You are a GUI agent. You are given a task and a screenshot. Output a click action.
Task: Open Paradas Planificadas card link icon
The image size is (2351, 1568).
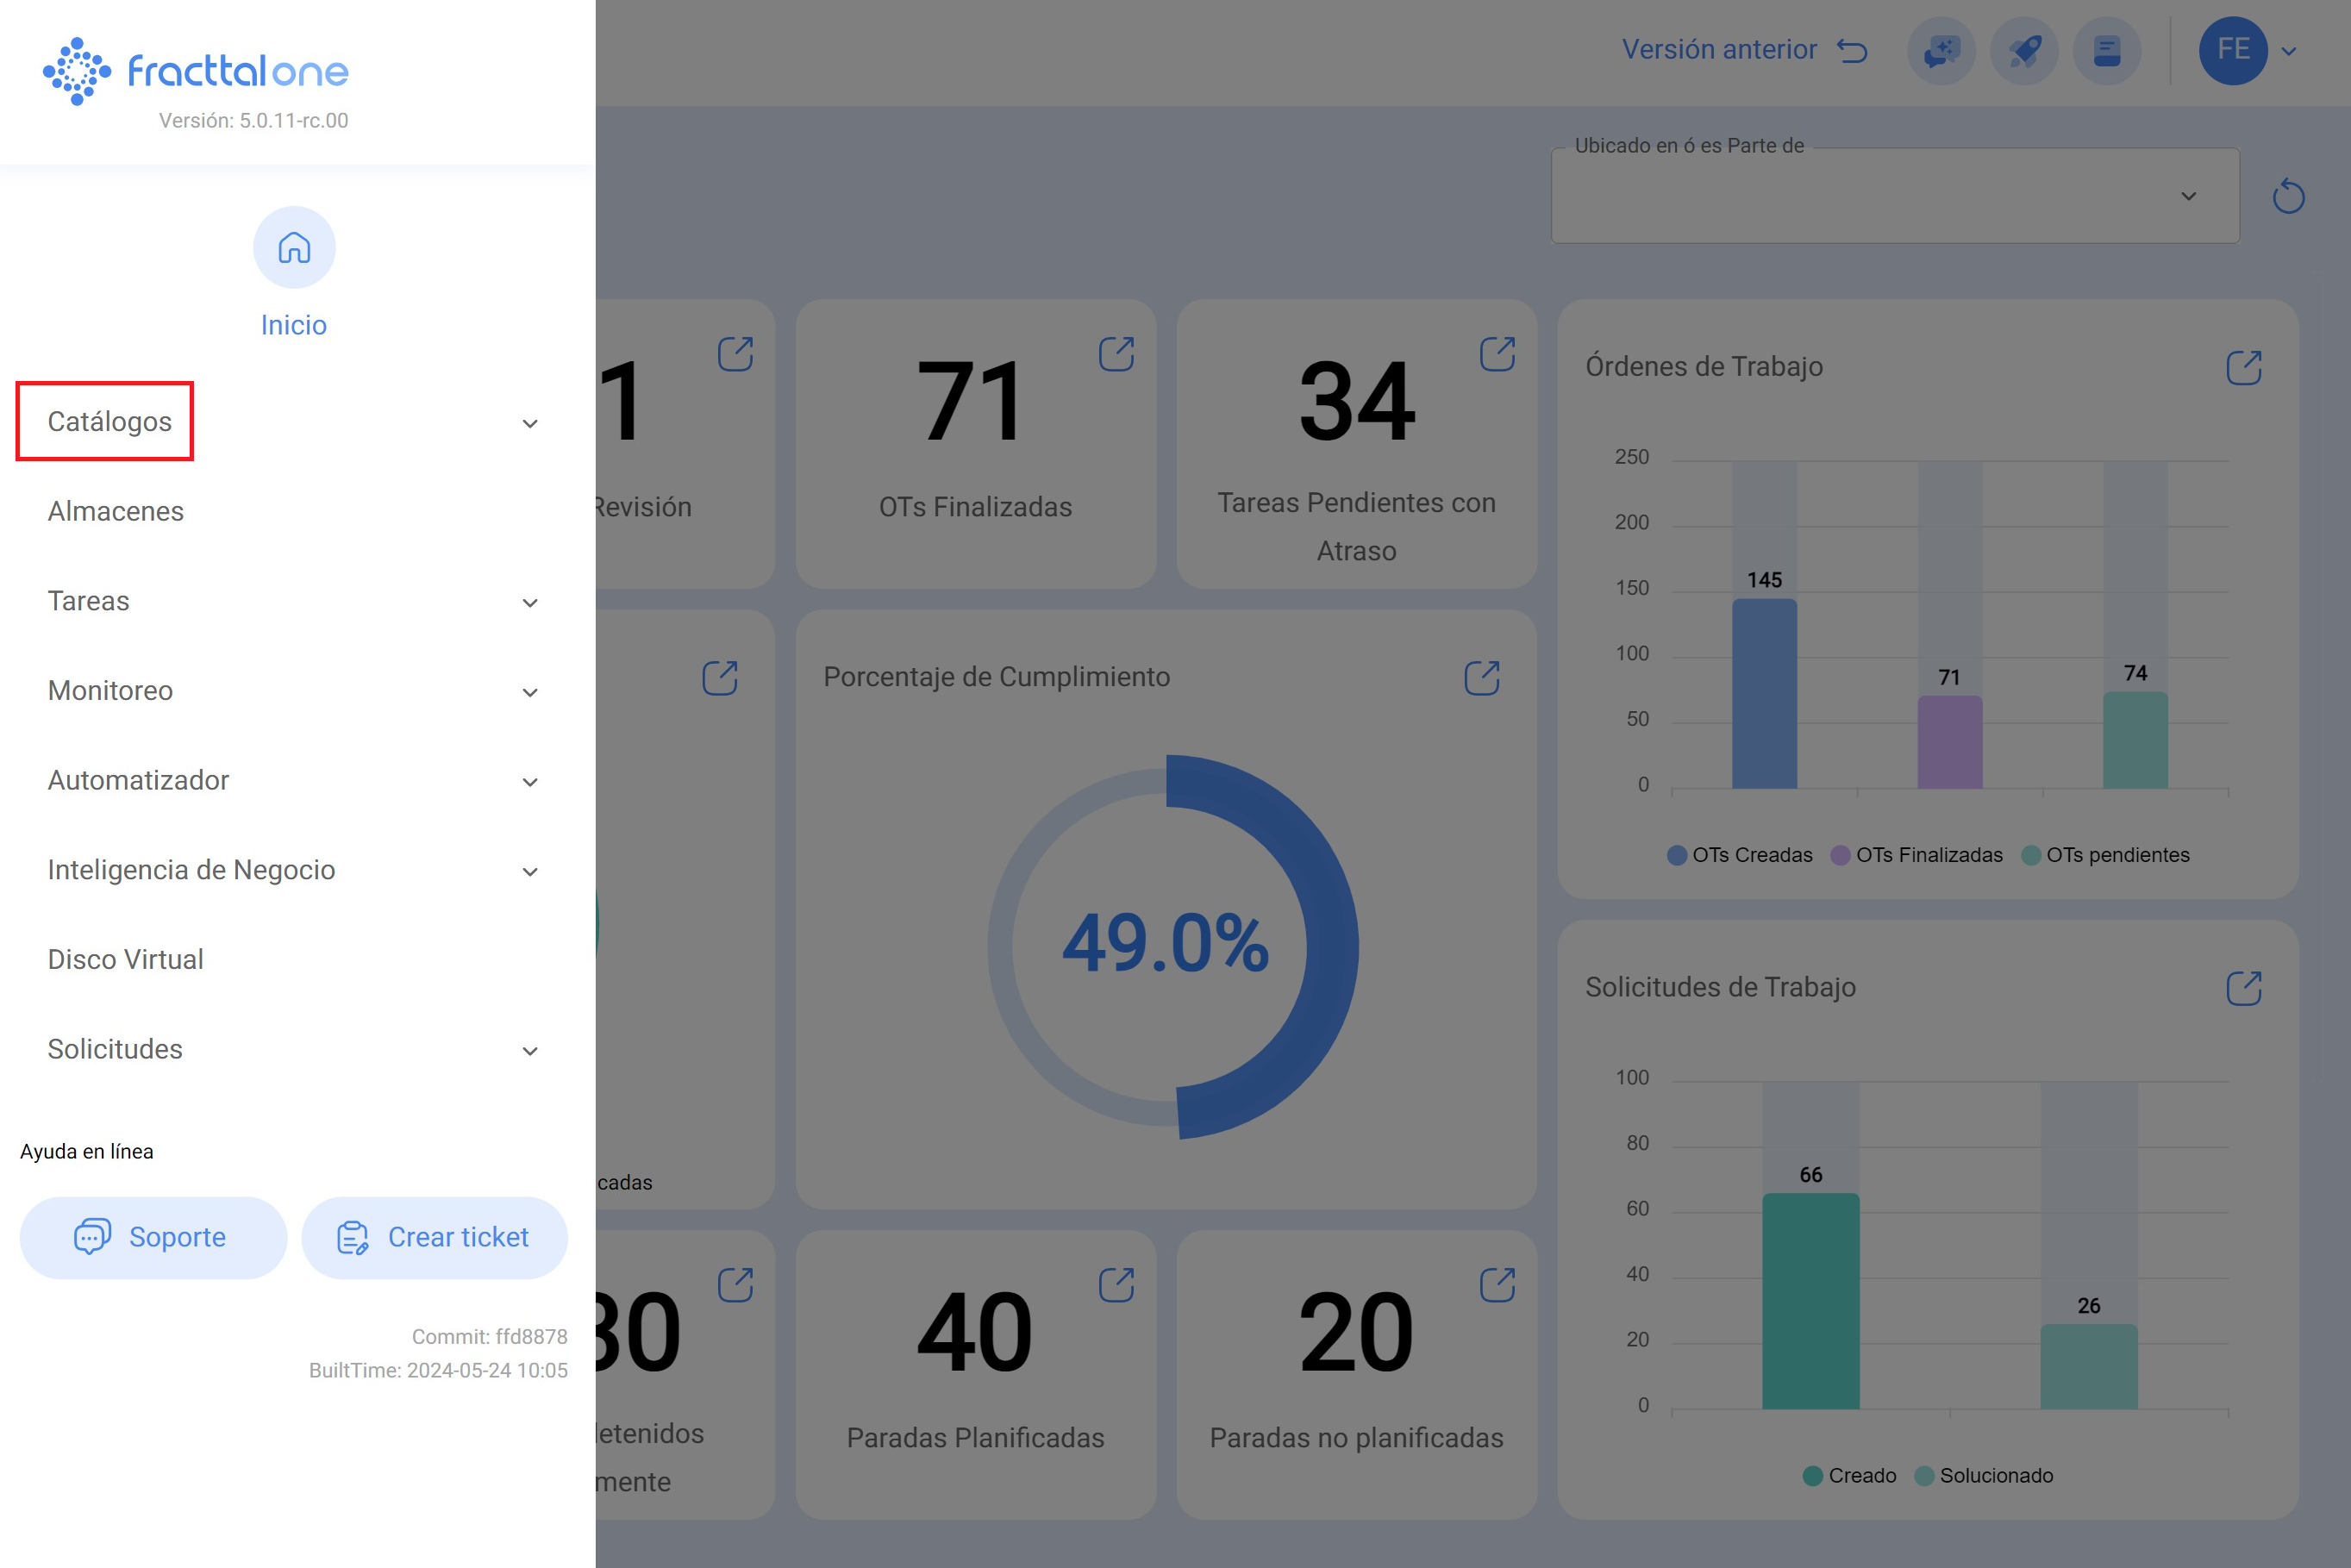(x=1116, y=1285)
